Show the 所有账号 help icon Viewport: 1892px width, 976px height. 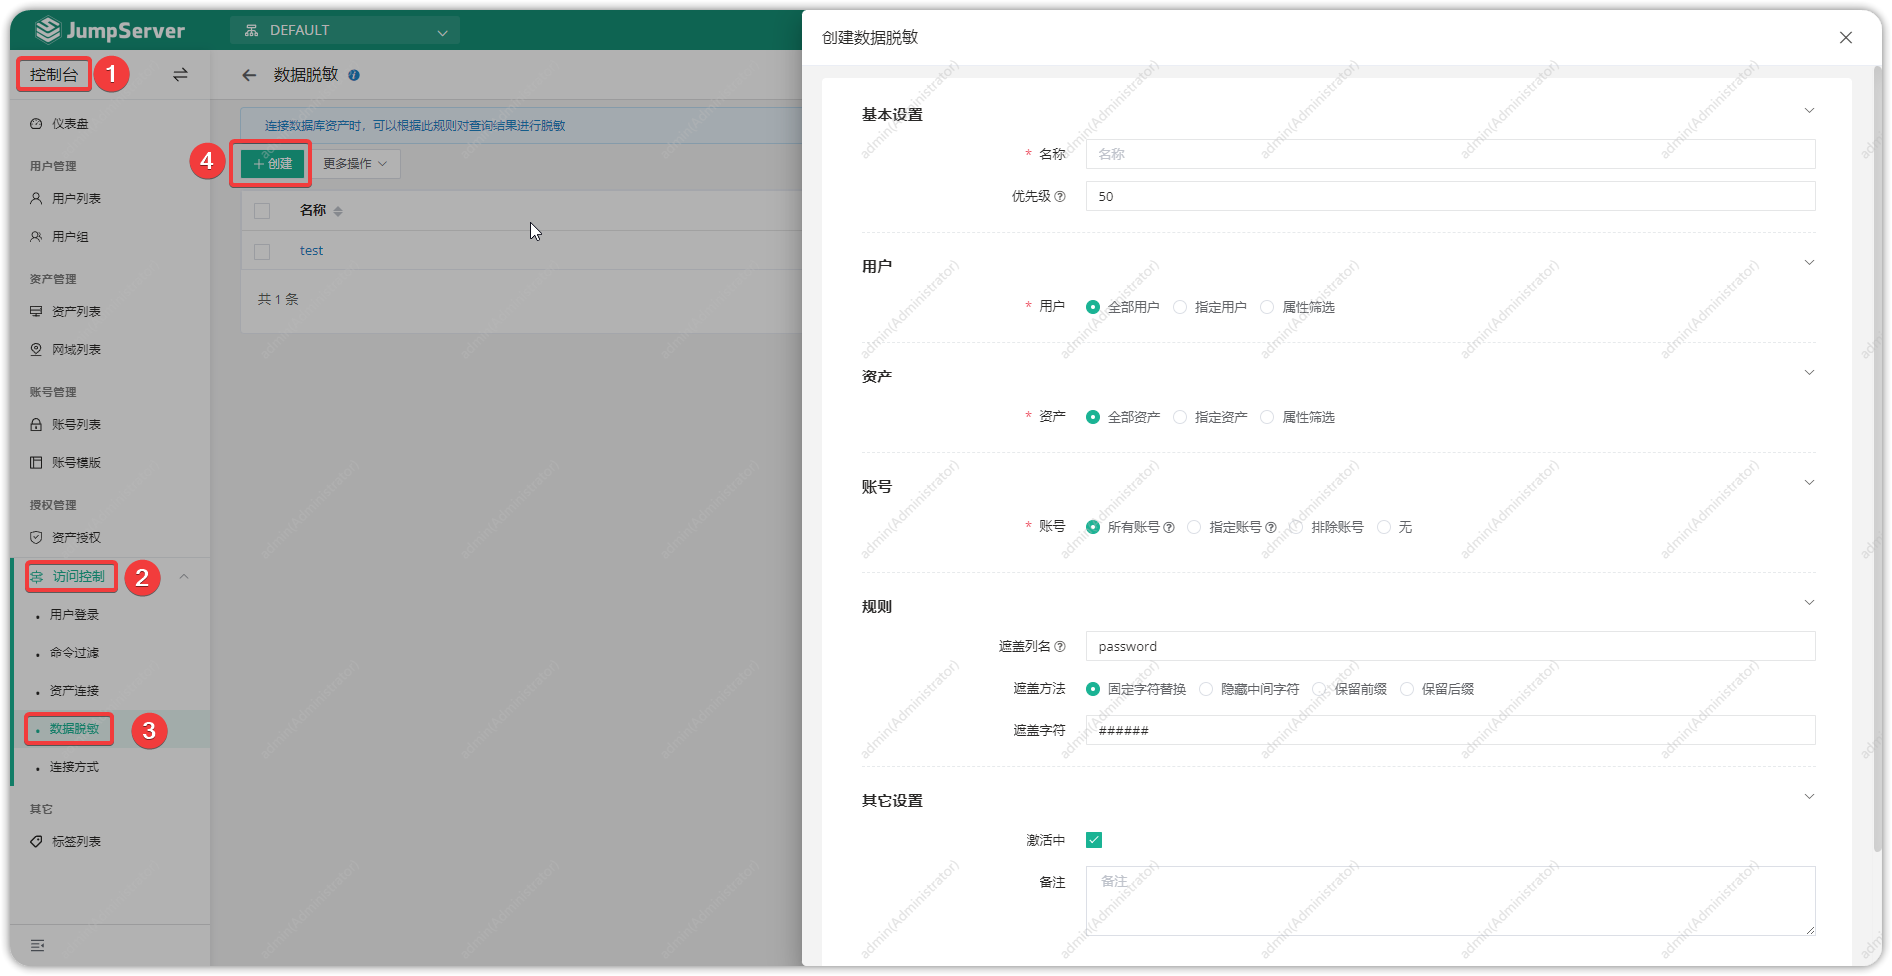coord(1169,527)
